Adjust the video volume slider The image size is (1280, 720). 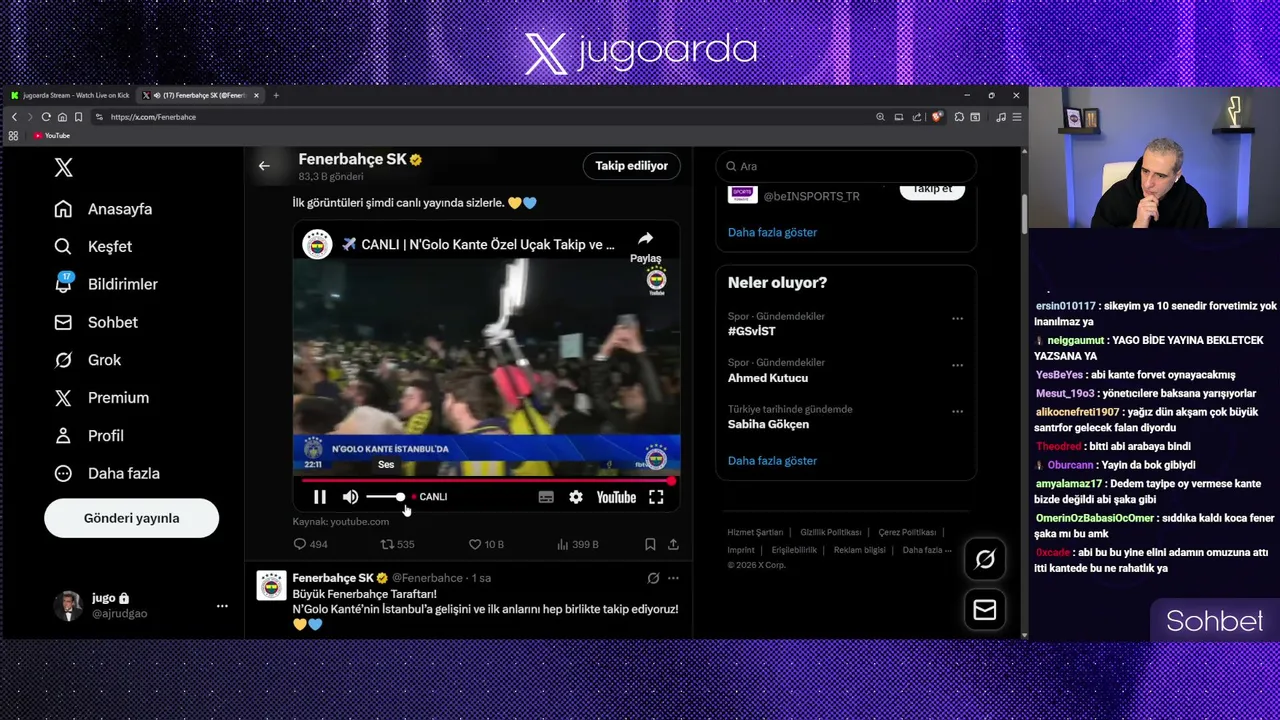pos(385,497)
